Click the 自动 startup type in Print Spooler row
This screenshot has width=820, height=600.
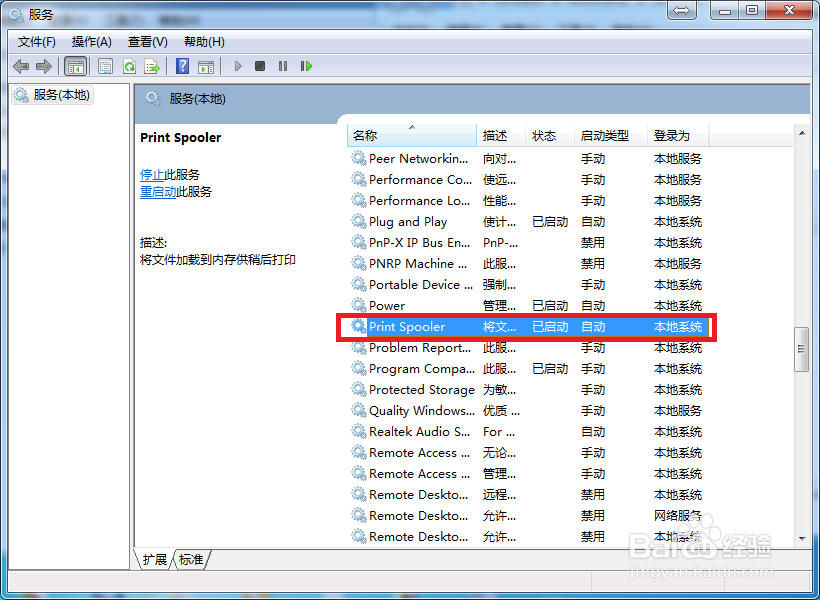click(x=593, y=326)
